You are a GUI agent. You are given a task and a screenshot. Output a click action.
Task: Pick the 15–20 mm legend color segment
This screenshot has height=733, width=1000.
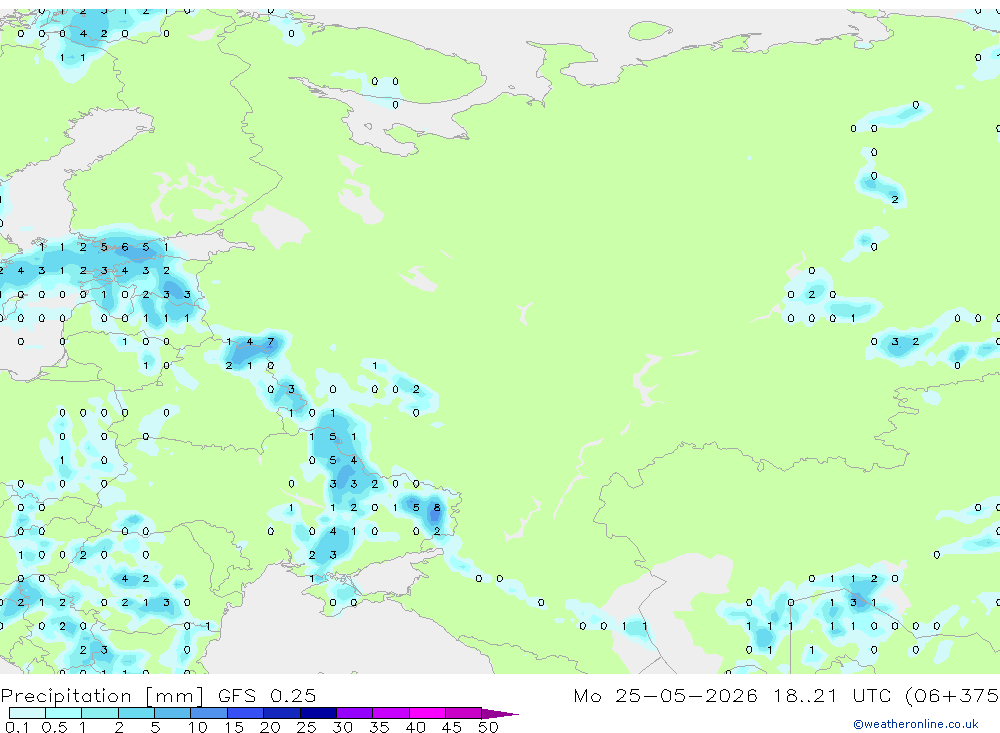click(246, 713)
